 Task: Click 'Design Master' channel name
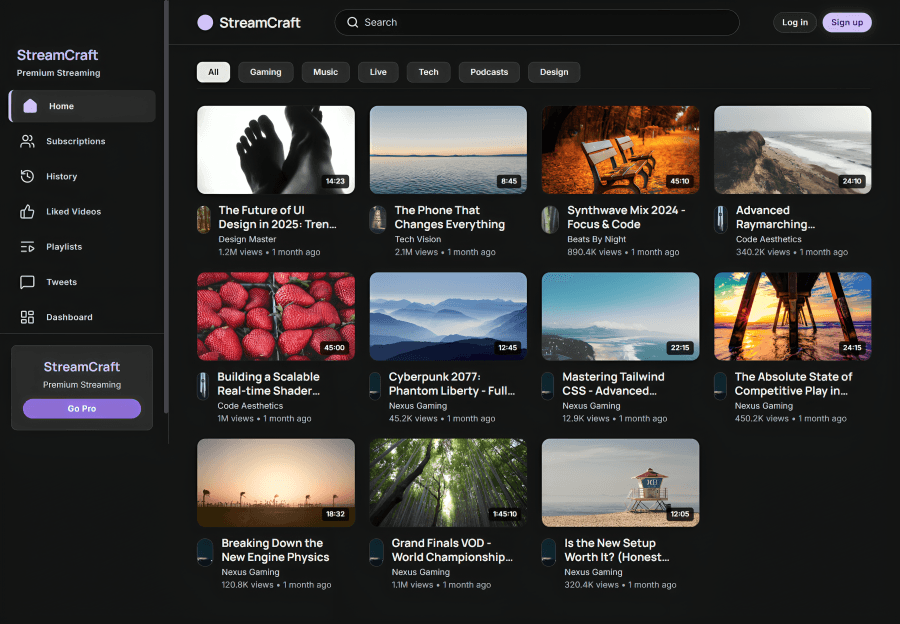point(247,239)
